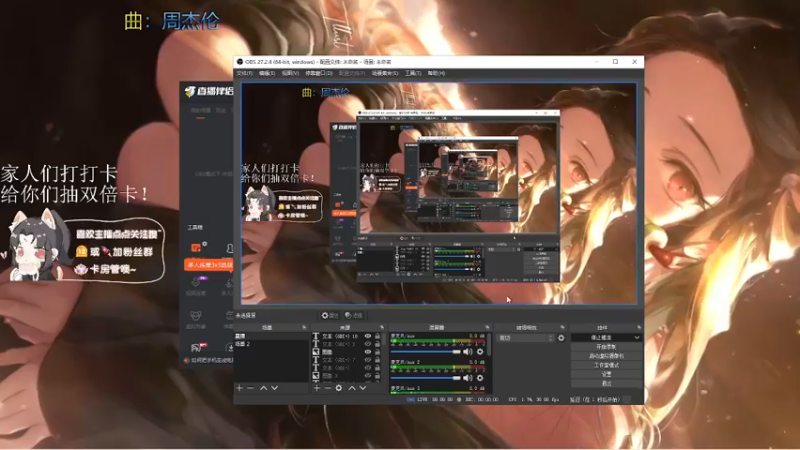
Task: Pop out the 来源 dock using its header icon
Action: (x=382, y=328)
